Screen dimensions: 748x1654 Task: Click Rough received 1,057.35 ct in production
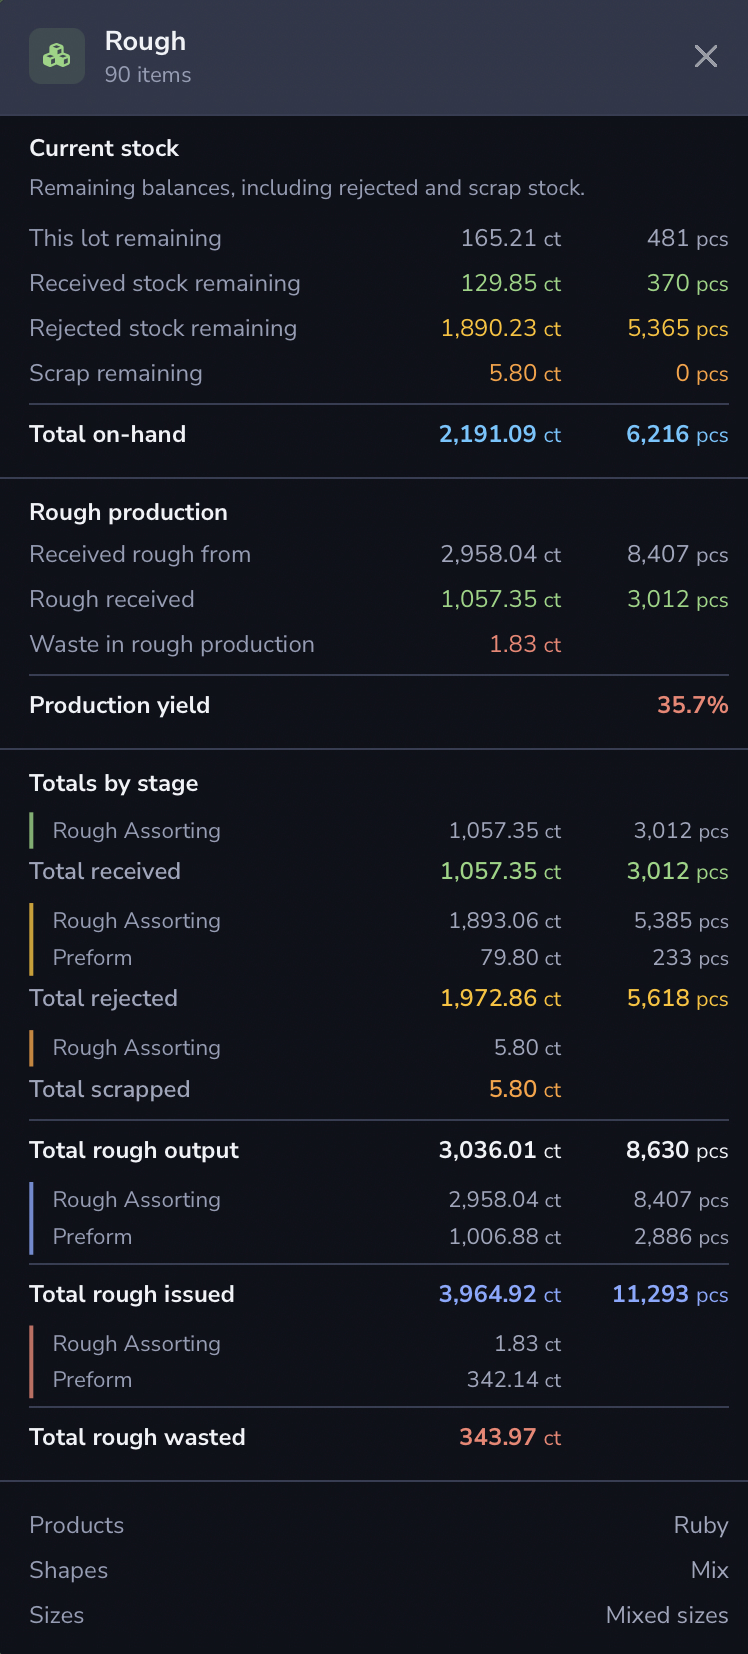coord(501,599)
